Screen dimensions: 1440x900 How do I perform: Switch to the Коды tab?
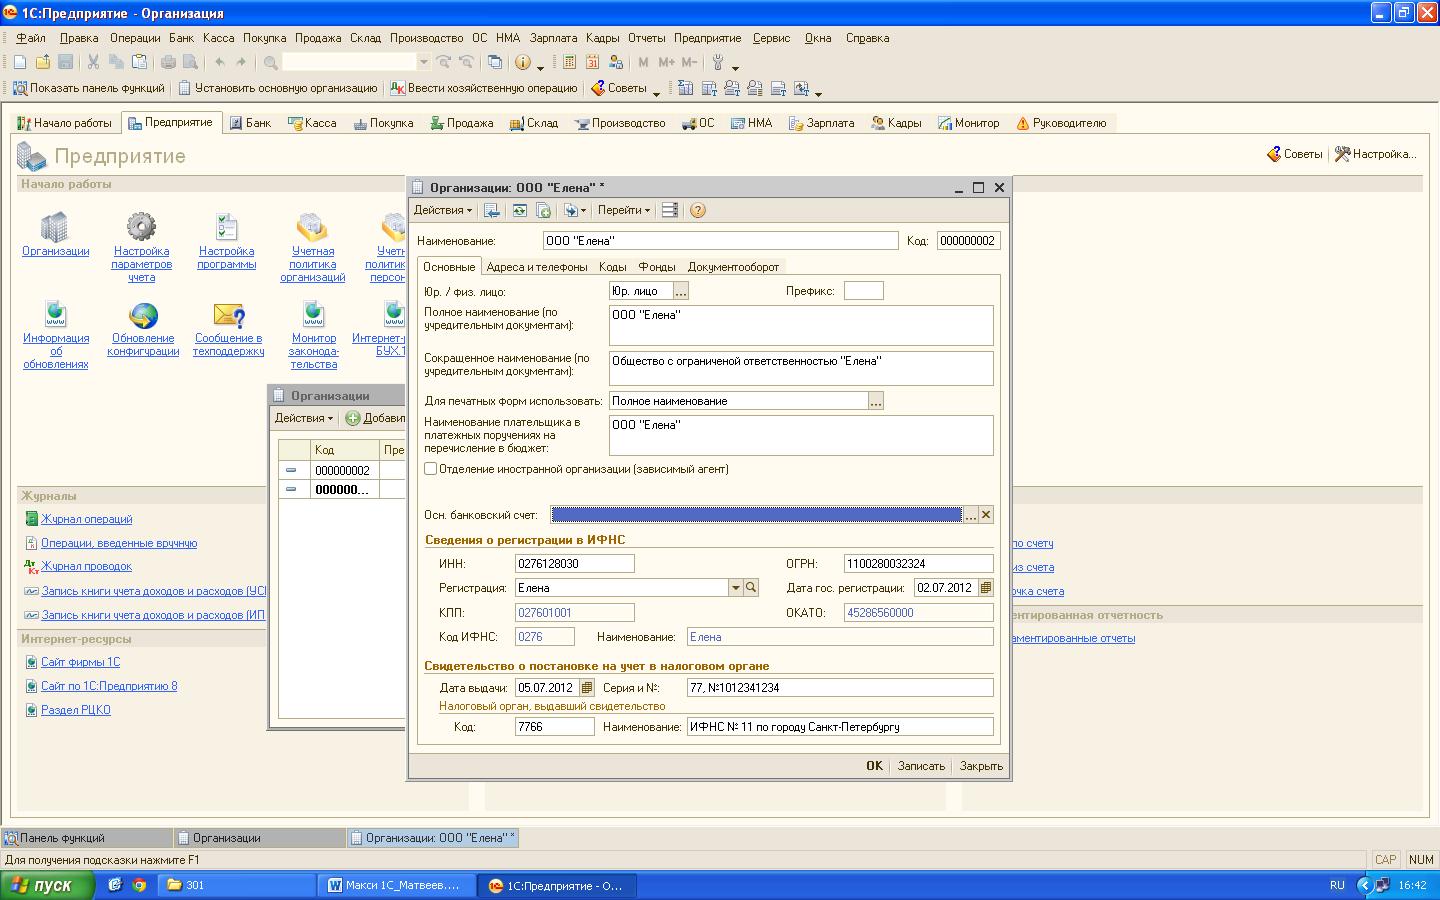(613, 267)
